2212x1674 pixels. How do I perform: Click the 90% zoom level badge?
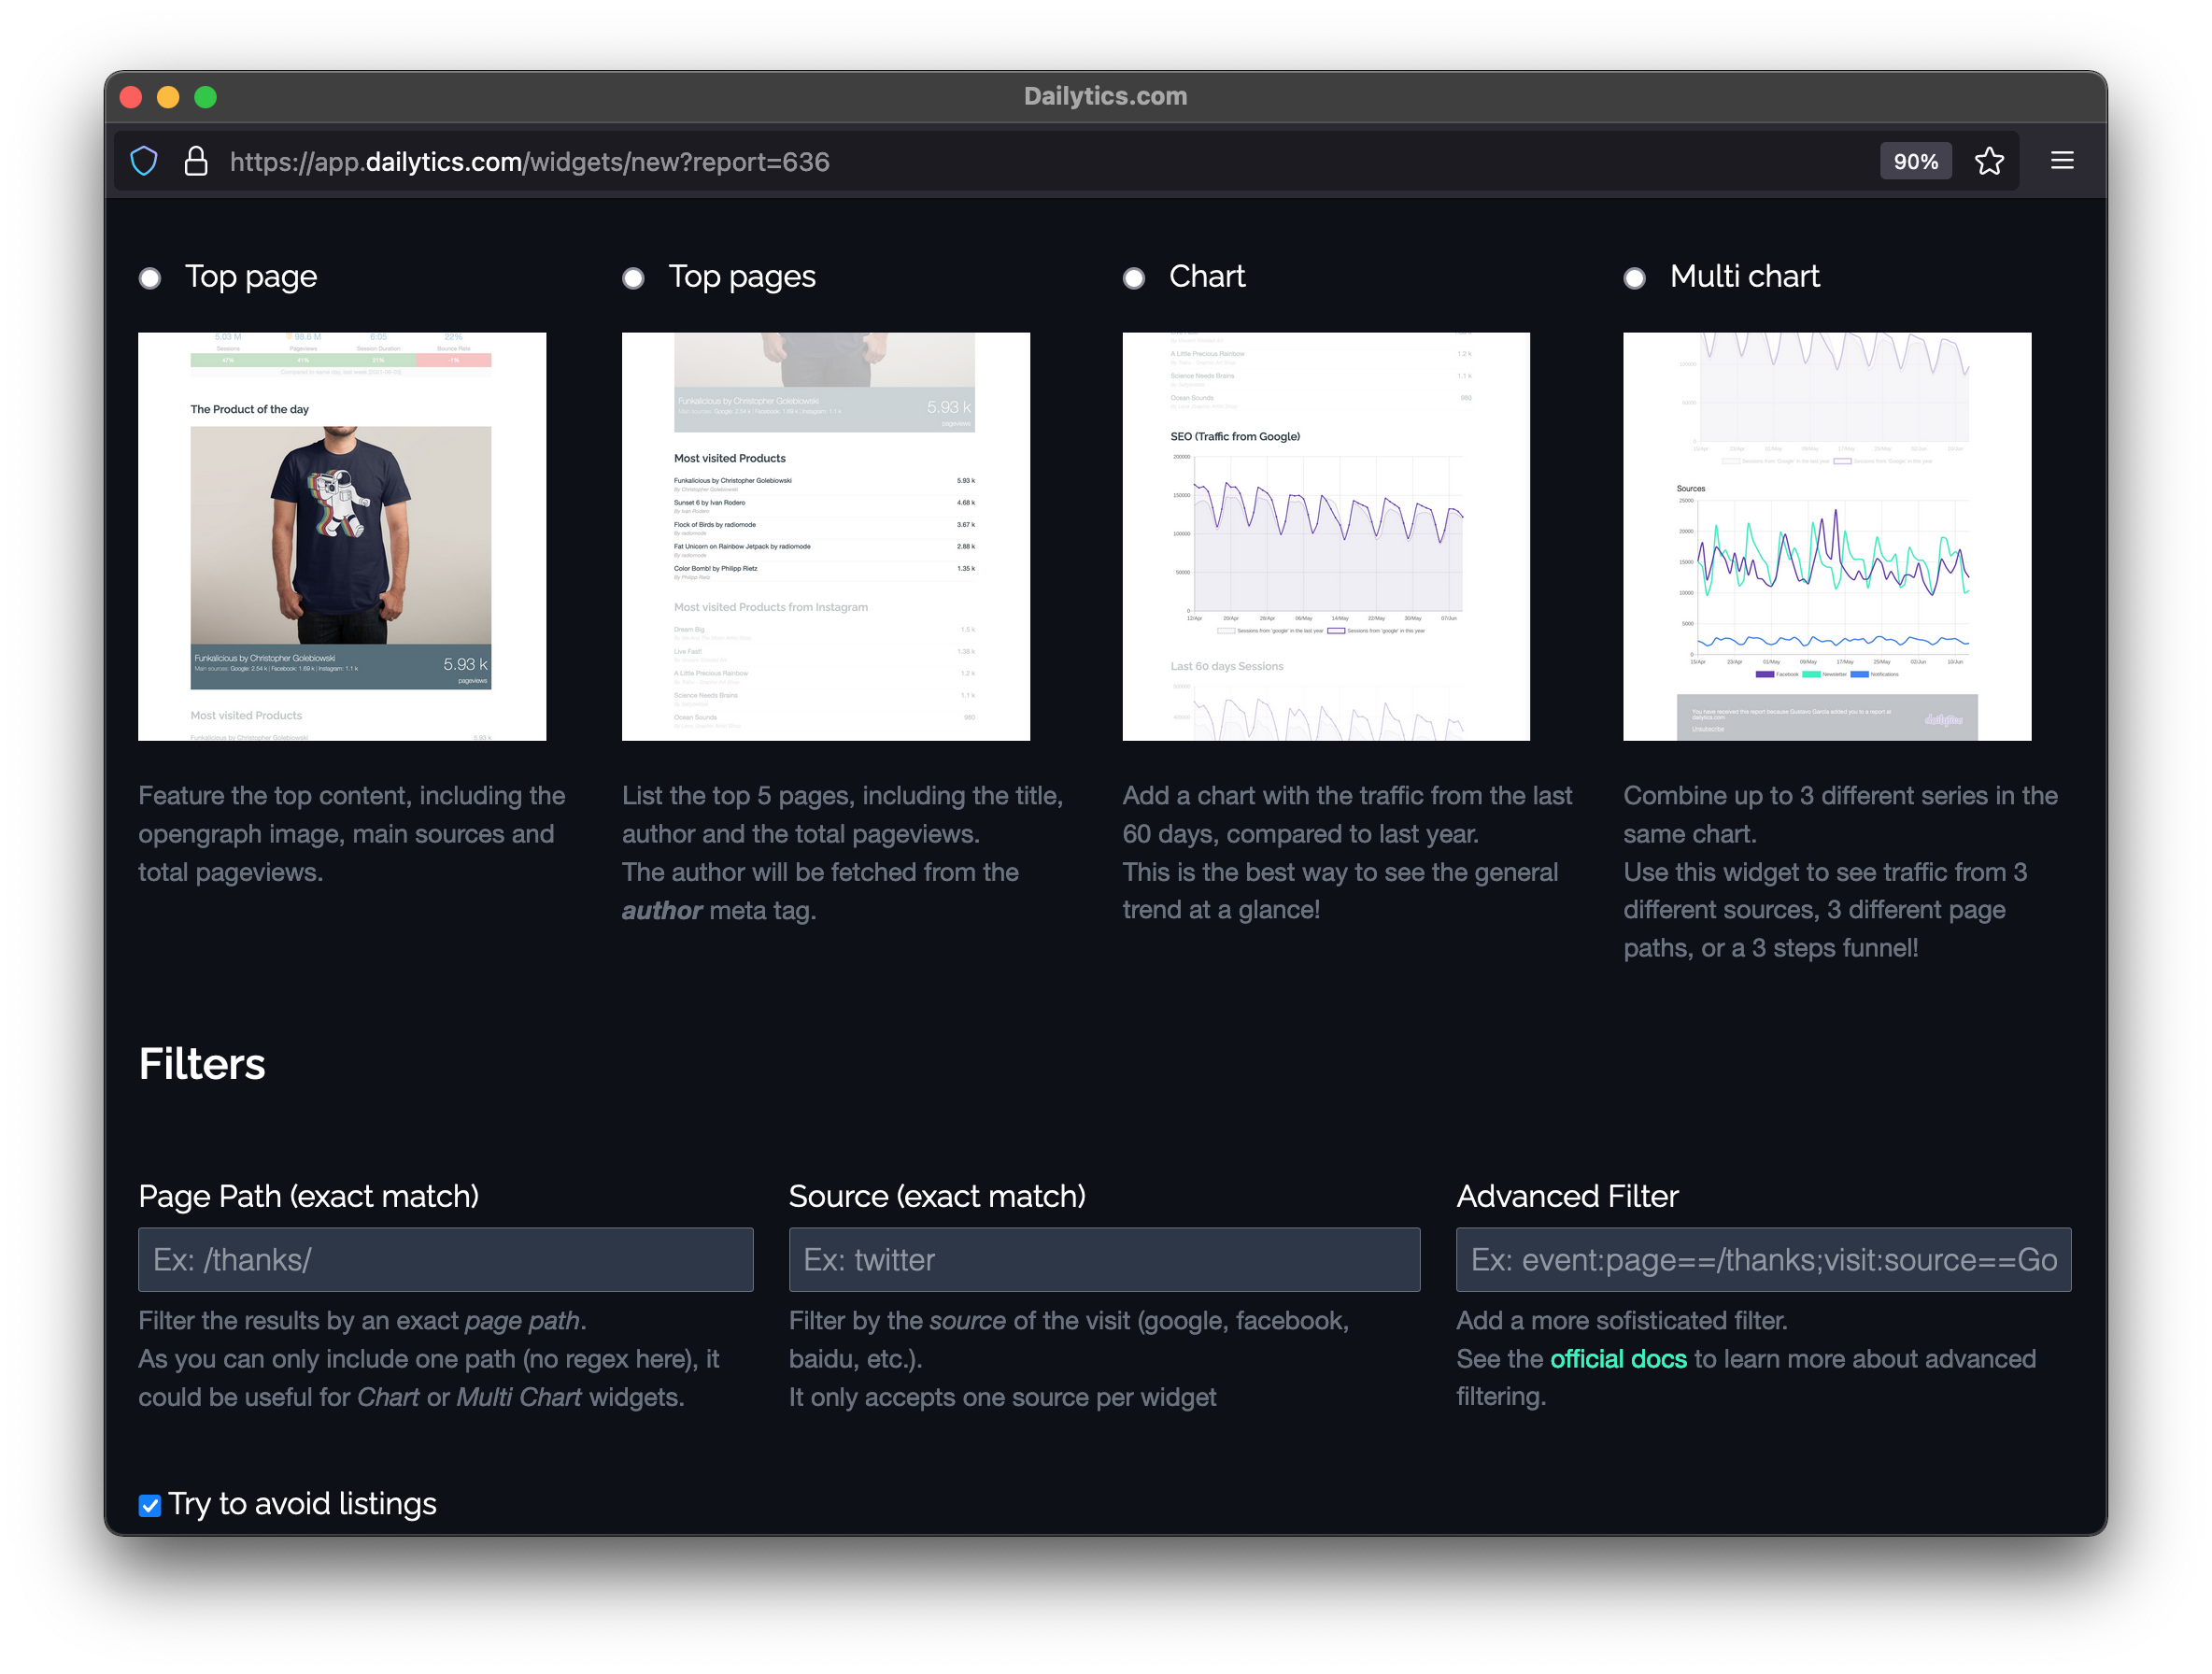[x=1915, y=161]
